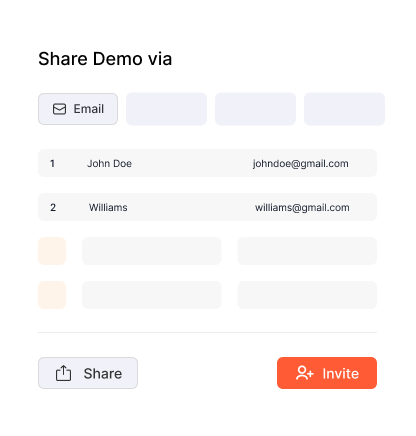Choose the third share method placeholder

click(x=255, y=109)
